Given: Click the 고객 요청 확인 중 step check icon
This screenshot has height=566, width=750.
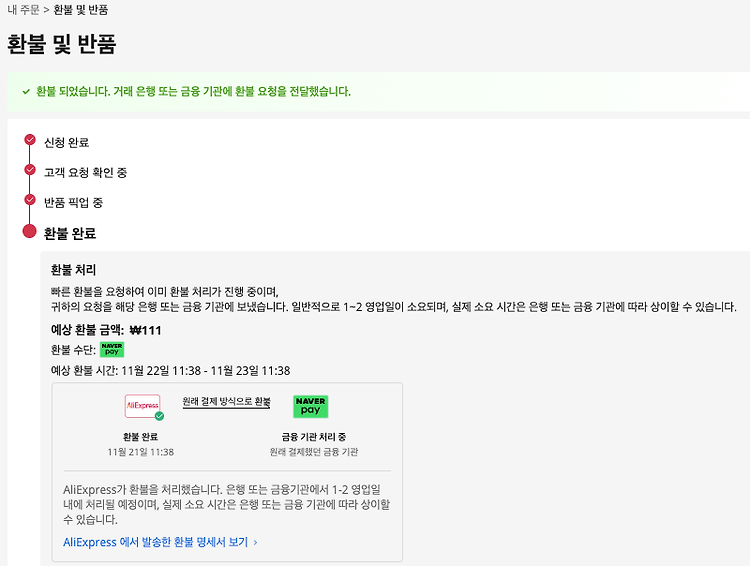Looking at the screenshot, I should (30, 169).
